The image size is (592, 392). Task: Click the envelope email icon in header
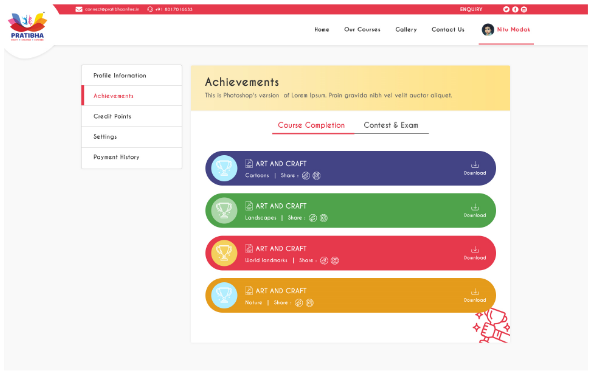point(79,9)
